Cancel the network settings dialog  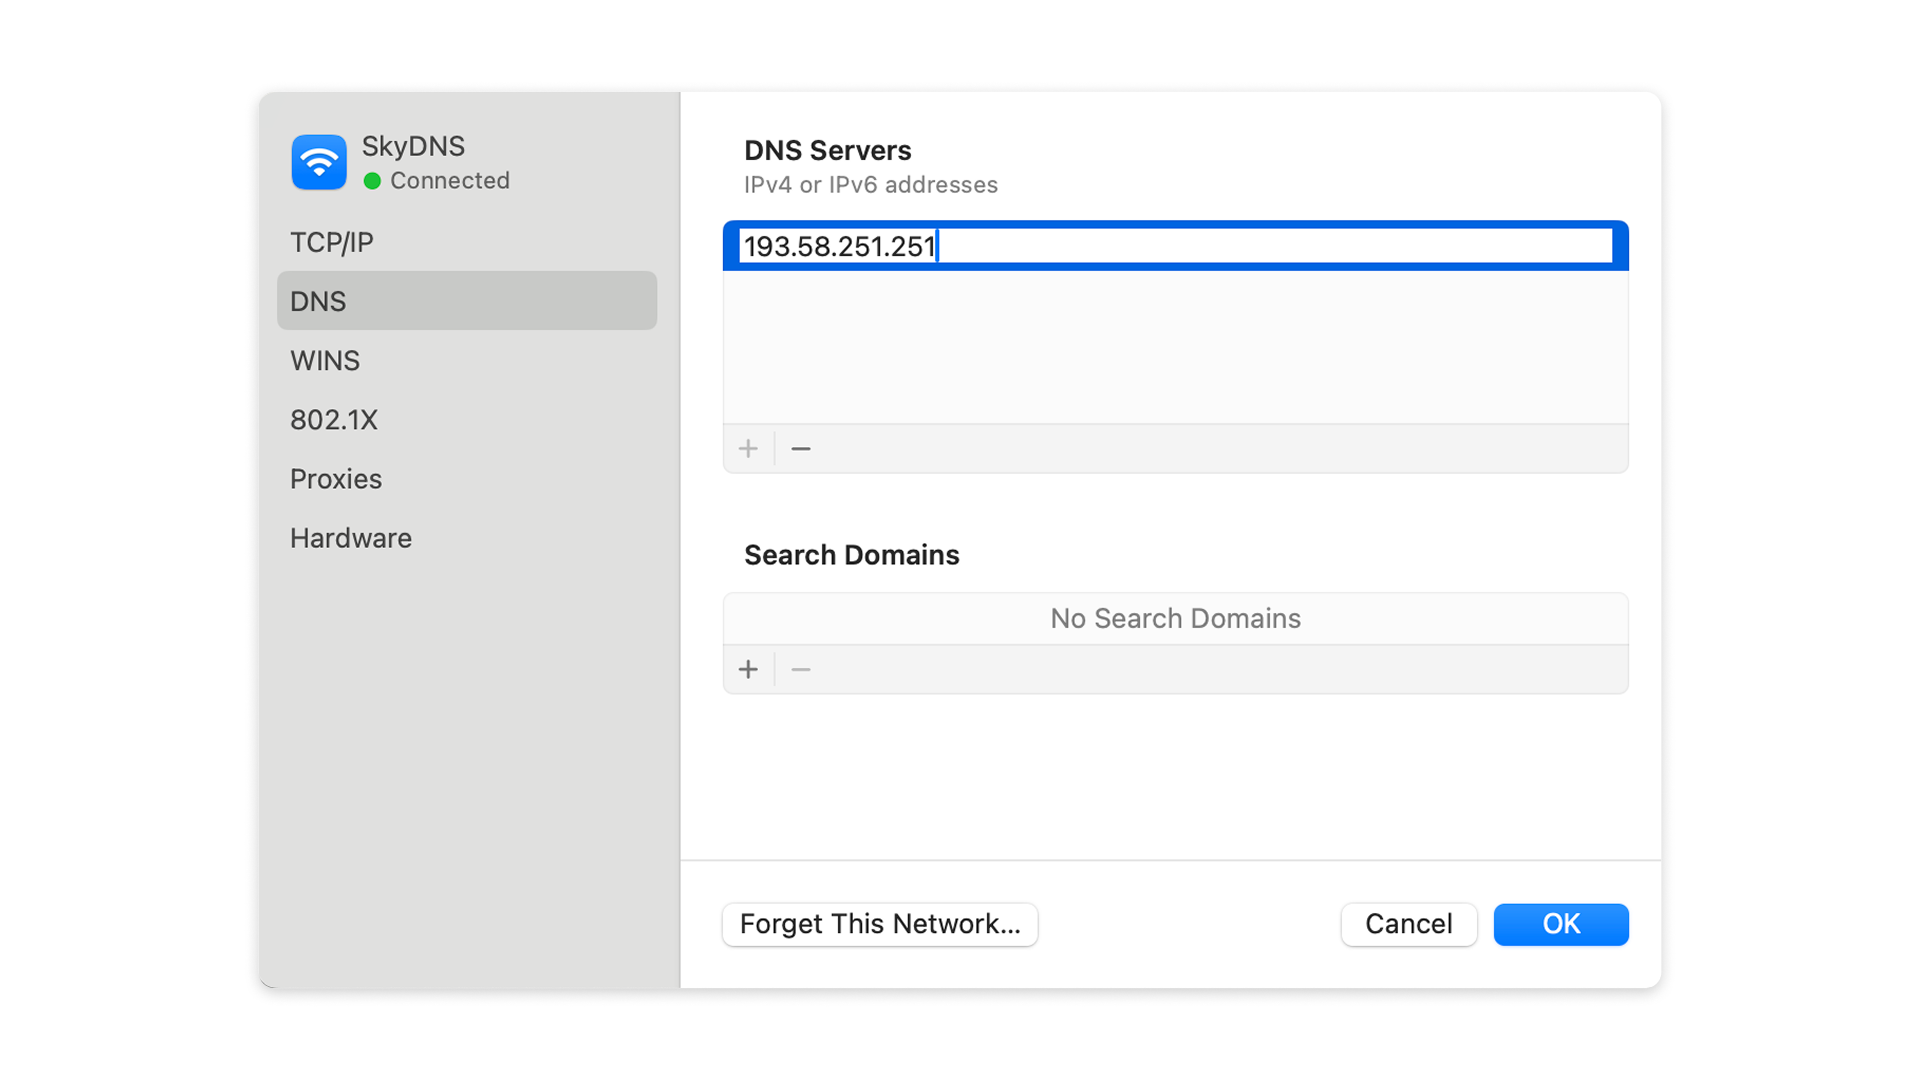[x=1408, y=924]
